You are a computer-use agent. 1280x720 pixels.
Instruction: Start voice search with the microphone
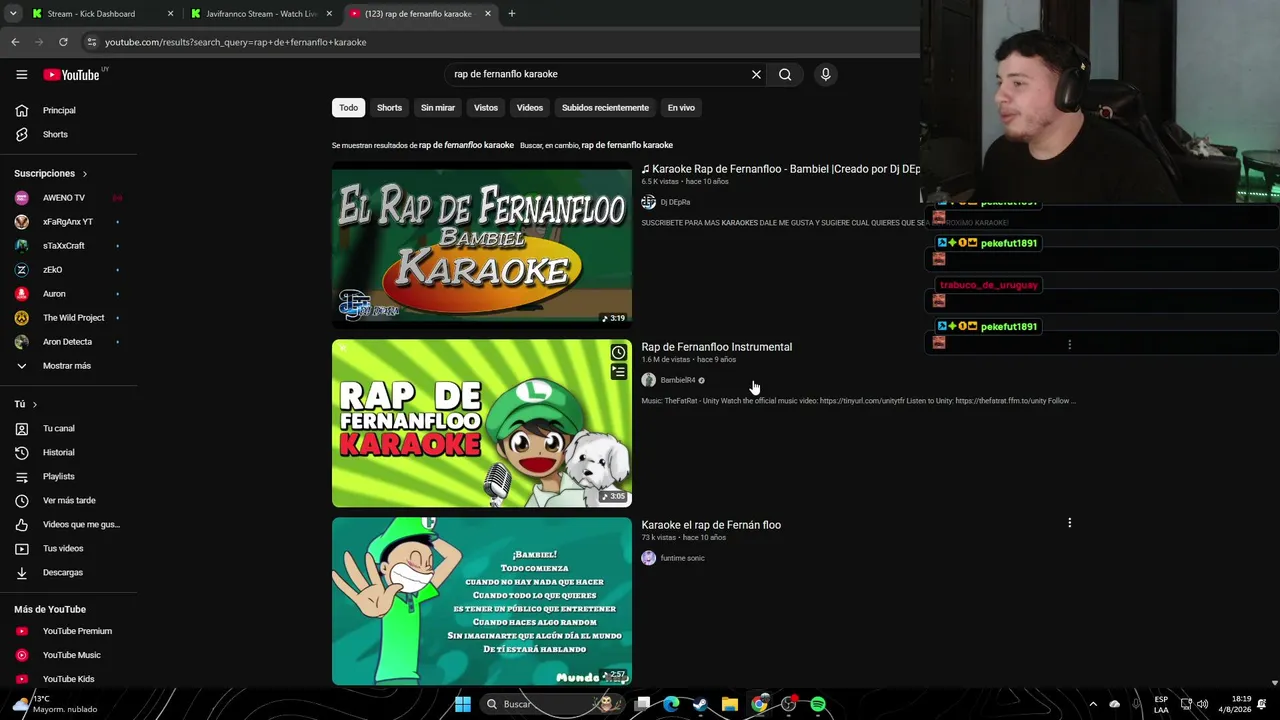pyautogui.click(x=825, y=74)
